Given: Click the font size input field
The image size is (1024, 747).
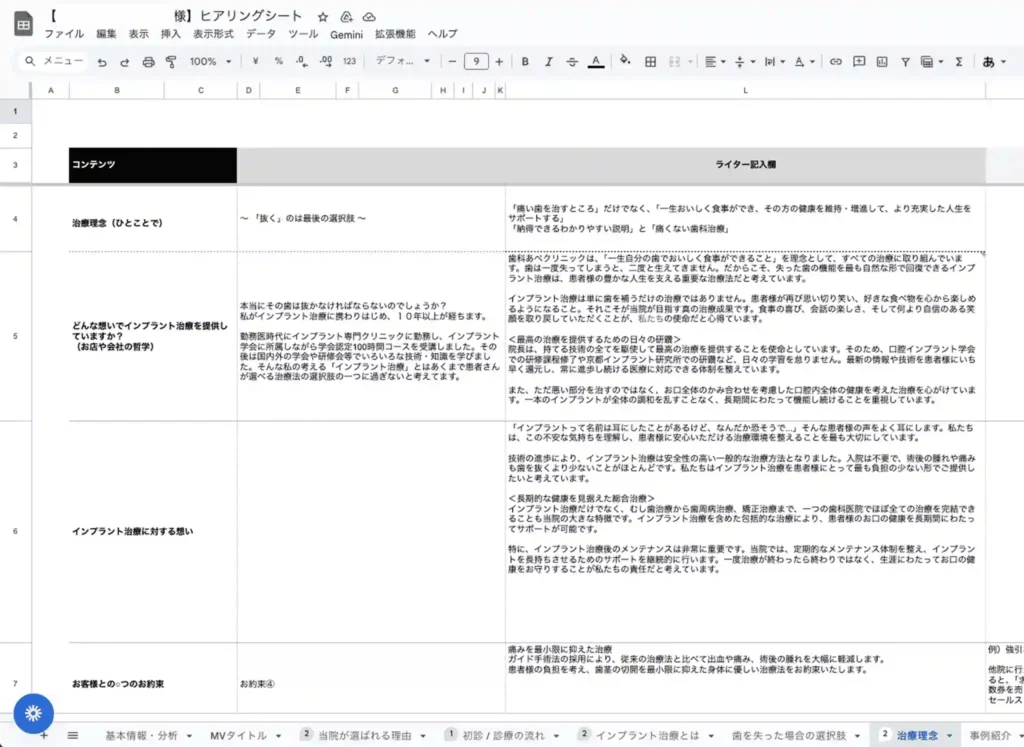Looking at the screenshot, I should tap(476, 61).
